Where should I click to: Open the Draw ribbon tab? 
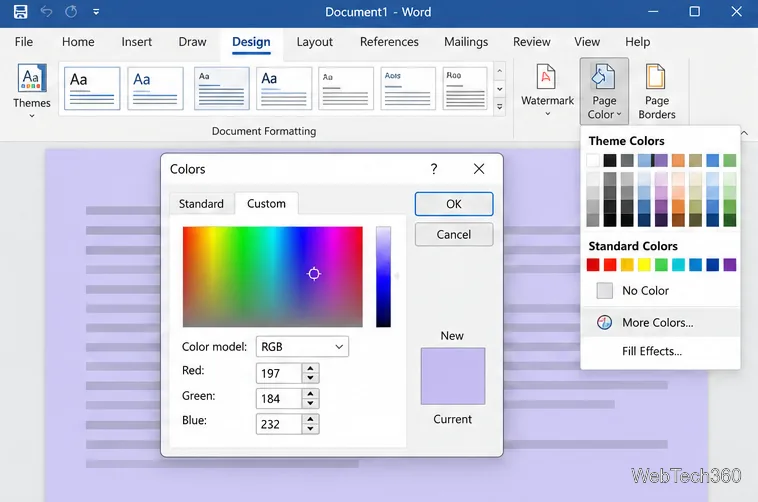tap(192, 42)
